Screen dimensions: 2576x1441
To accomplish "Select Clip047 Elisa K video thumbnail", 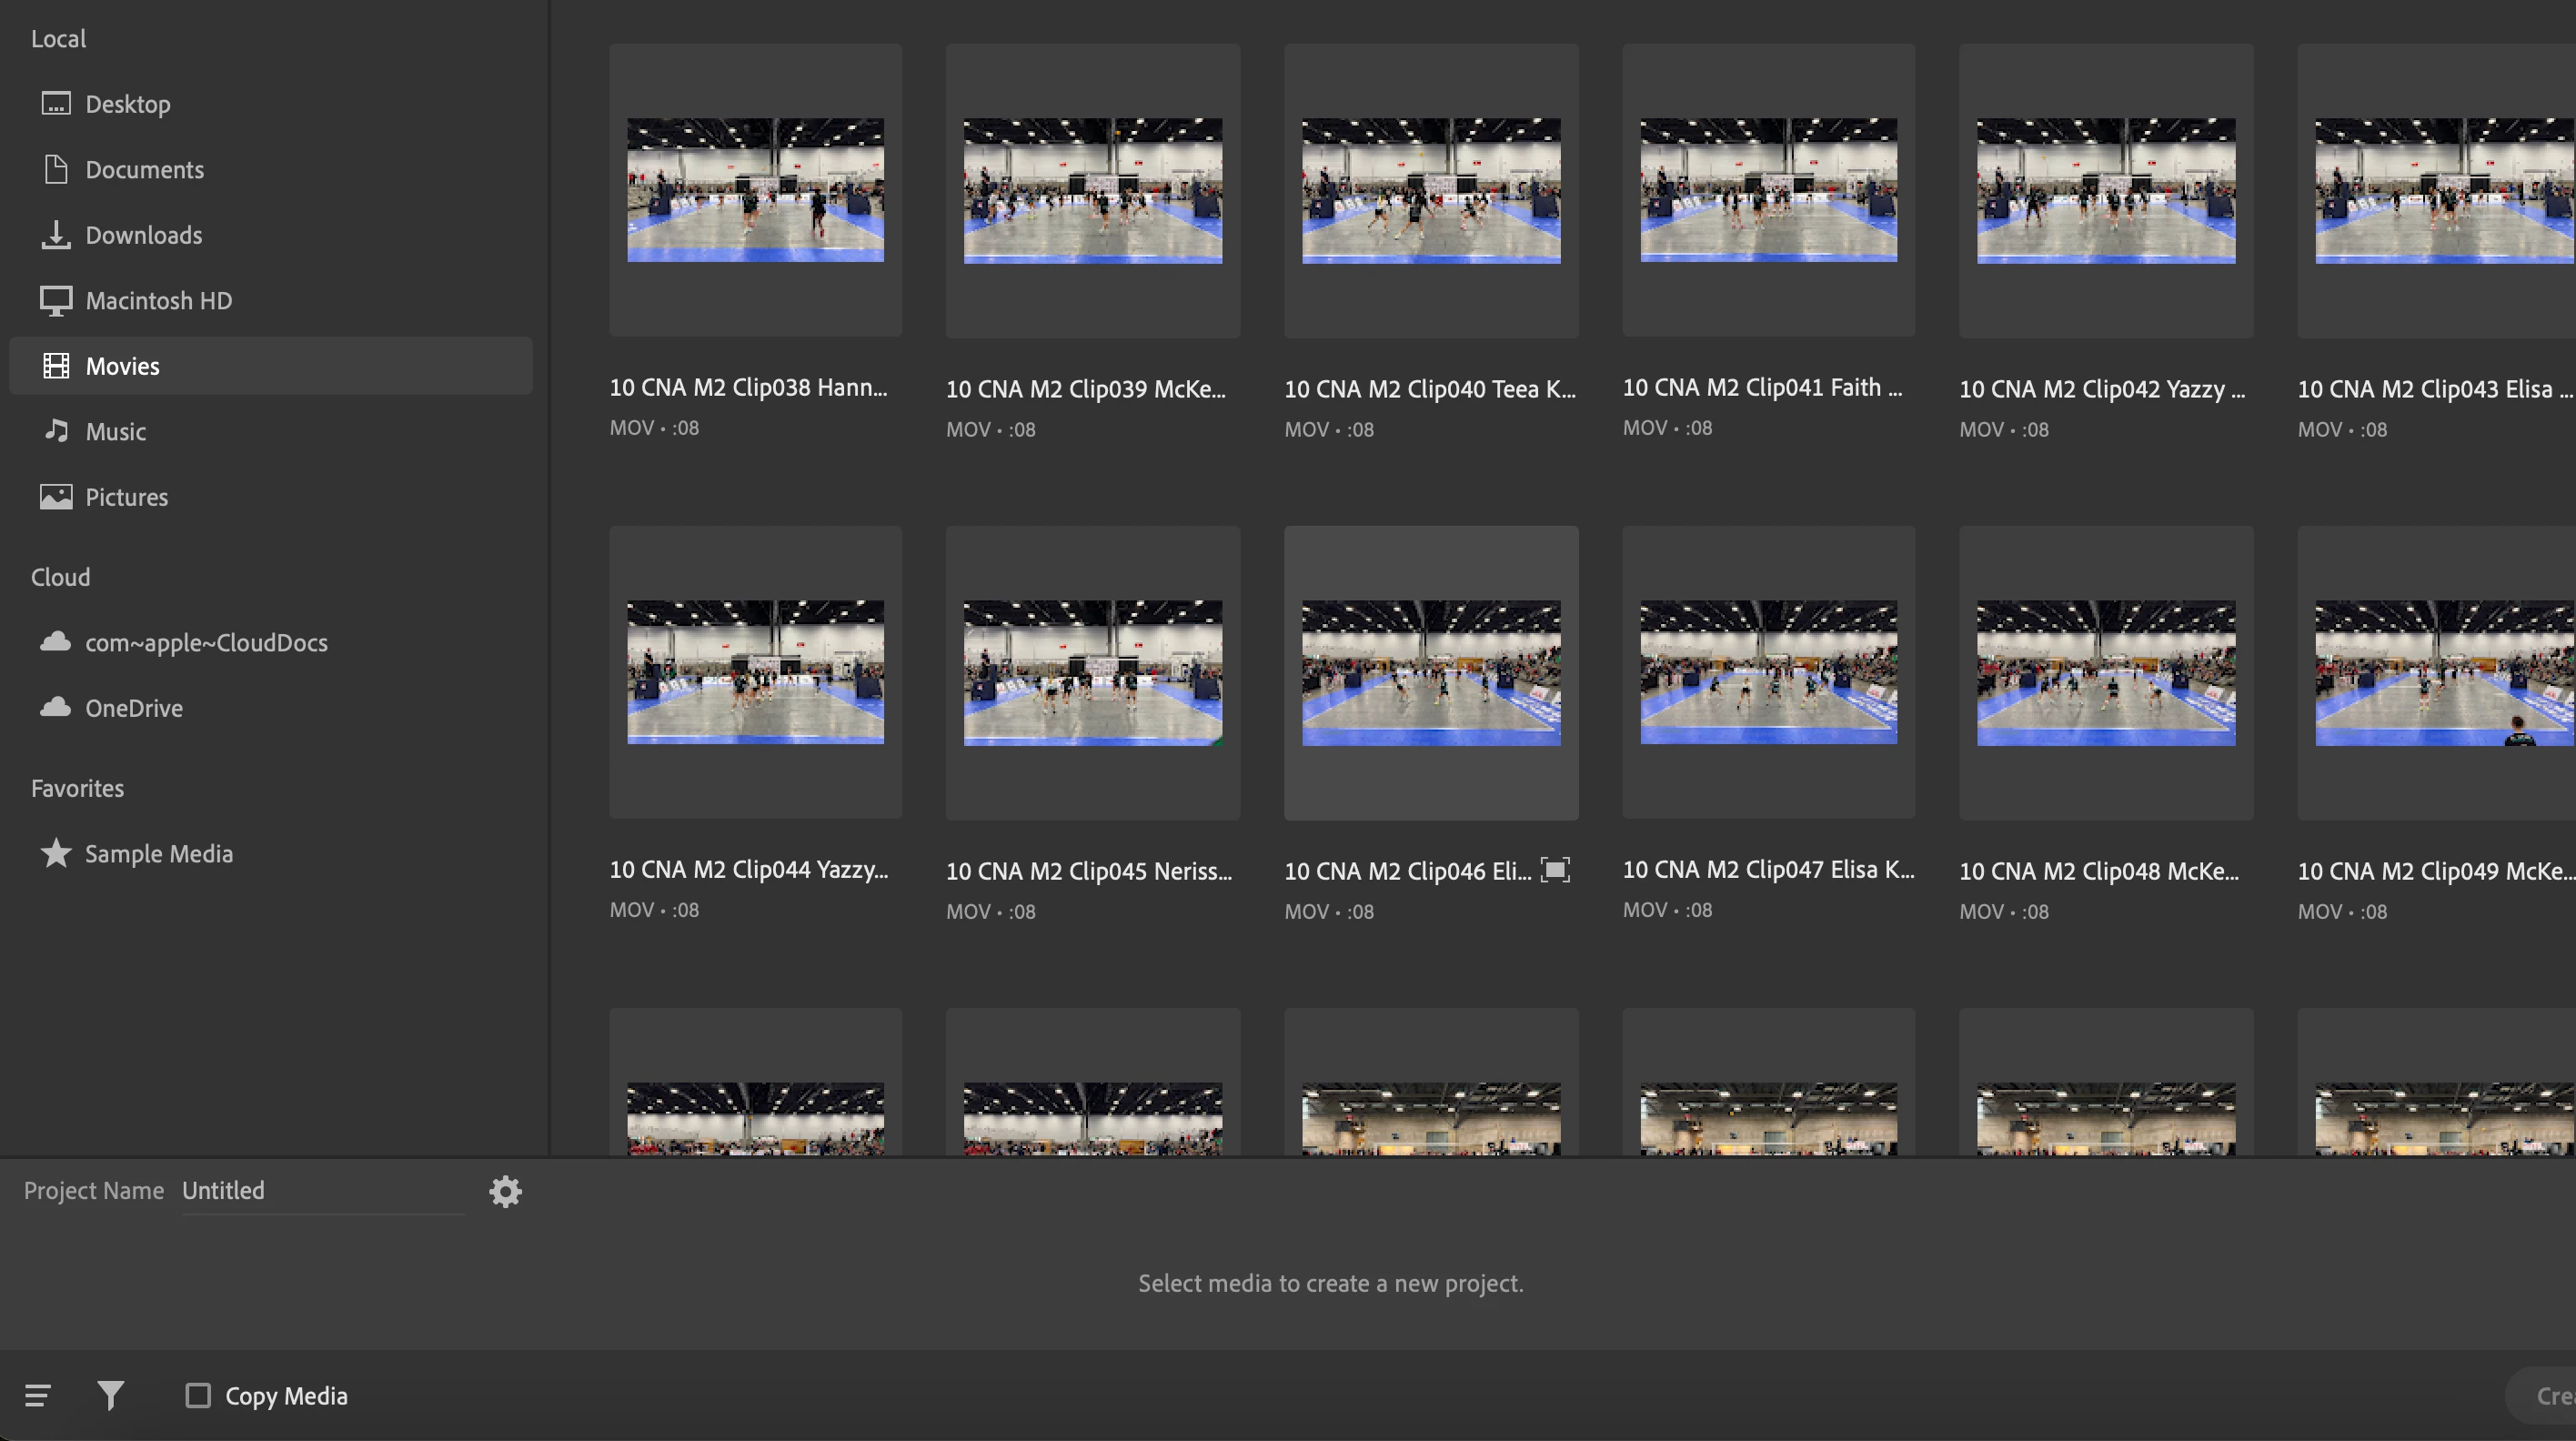I will (1768, 672).
